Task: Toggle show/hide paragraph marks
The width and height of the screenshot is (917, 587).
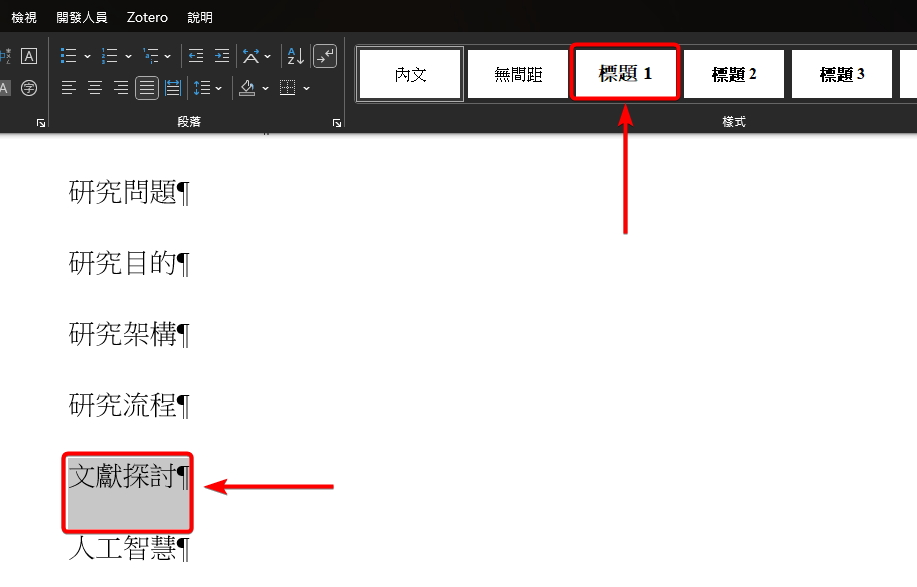Action: [325, 56]
